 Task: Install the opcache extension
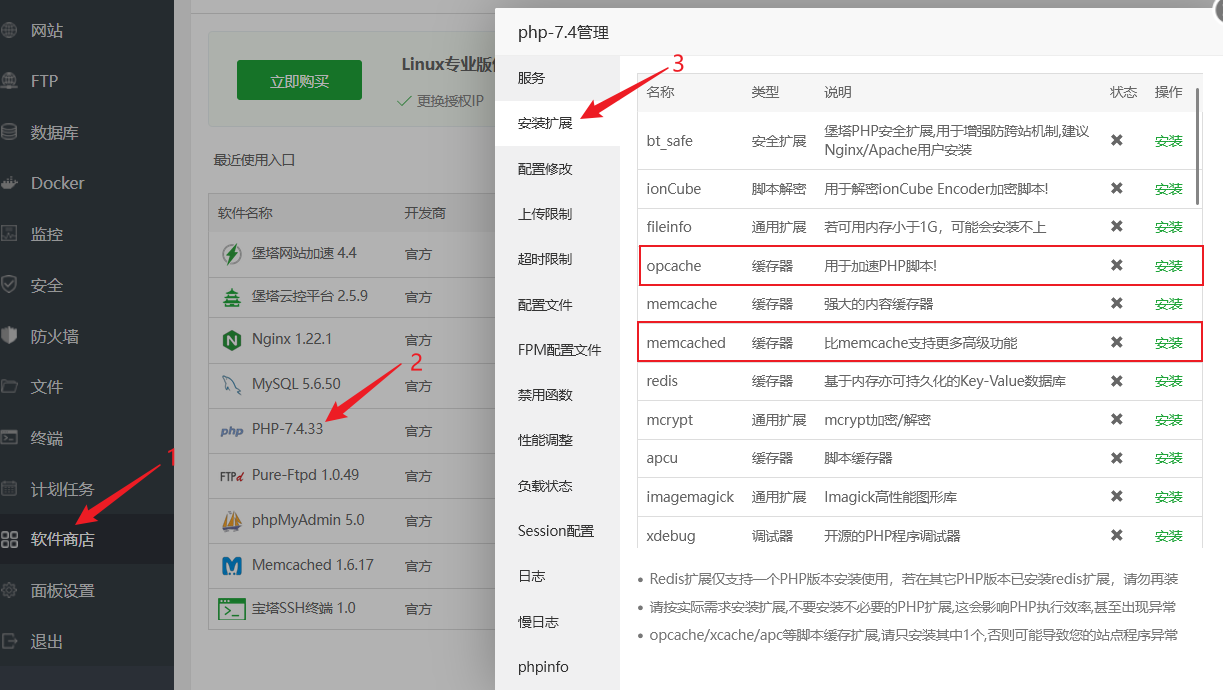click(1168, 266)
